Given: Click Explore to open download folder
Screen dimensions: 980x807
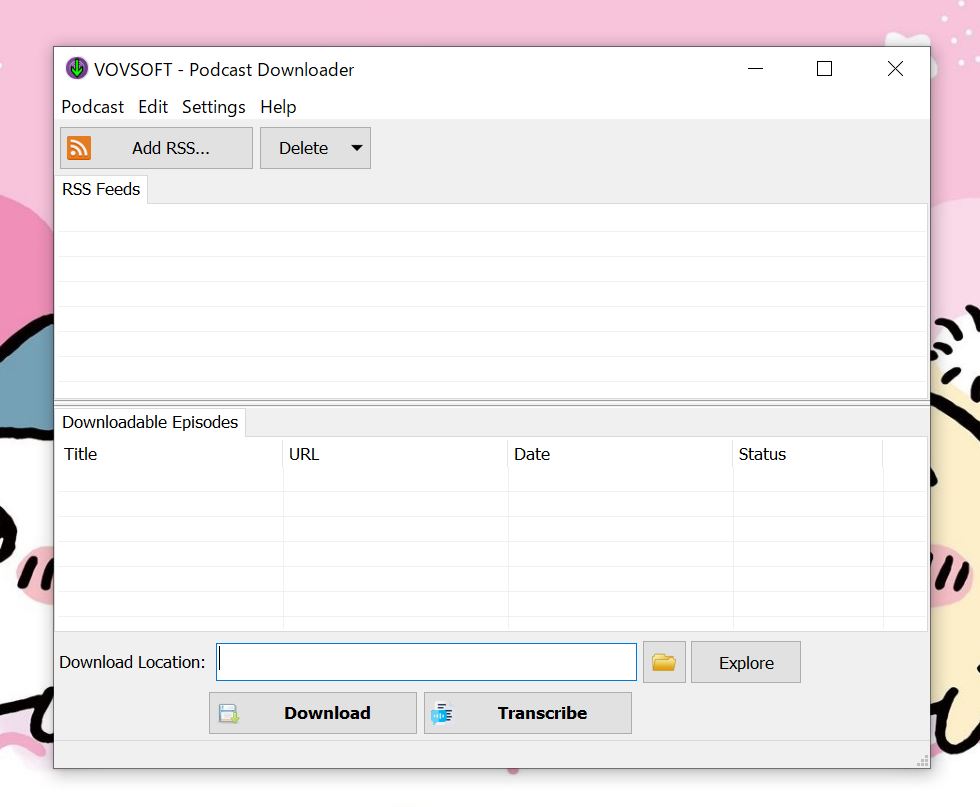Looking at the screenshot, I should [x=746, y=663].
